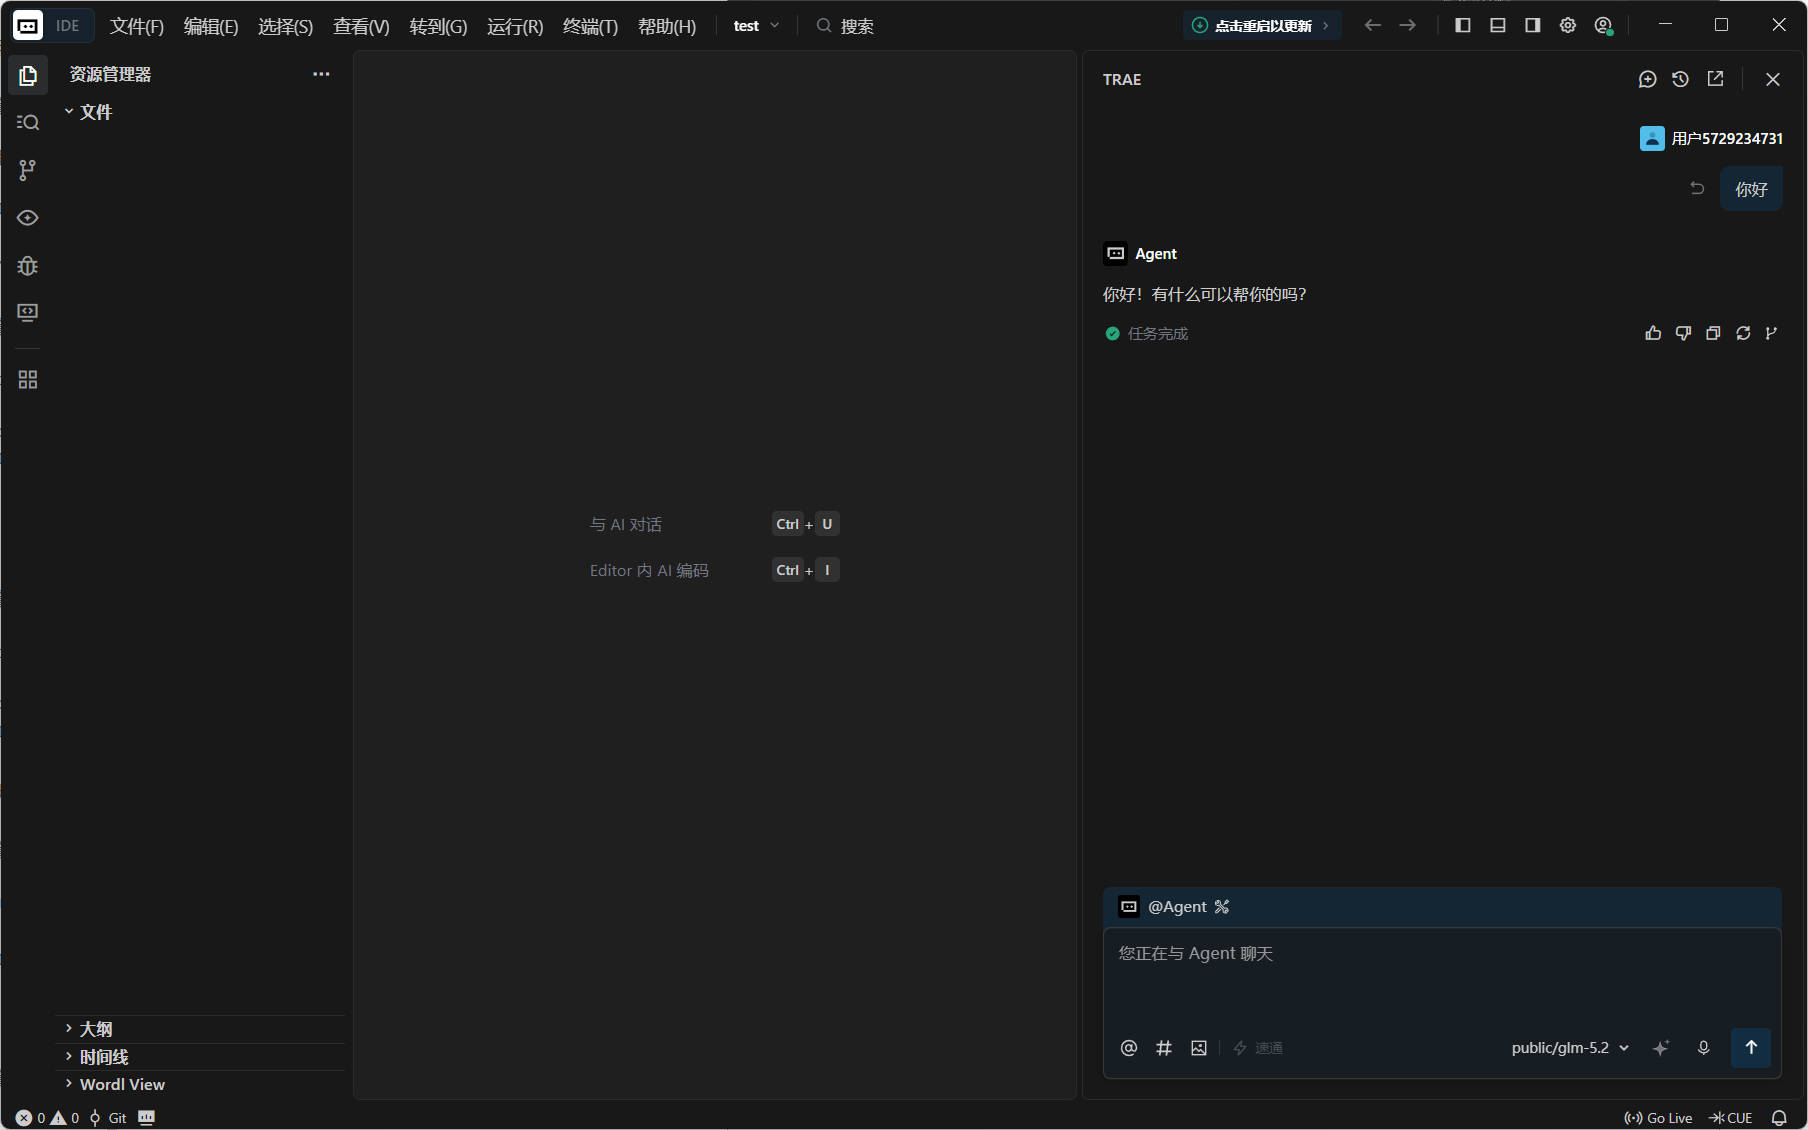The width and height of the screenshot is (1808, 1130).
Task: Toggle the bottom panel layout
Action: click(x=1498, y=26)
